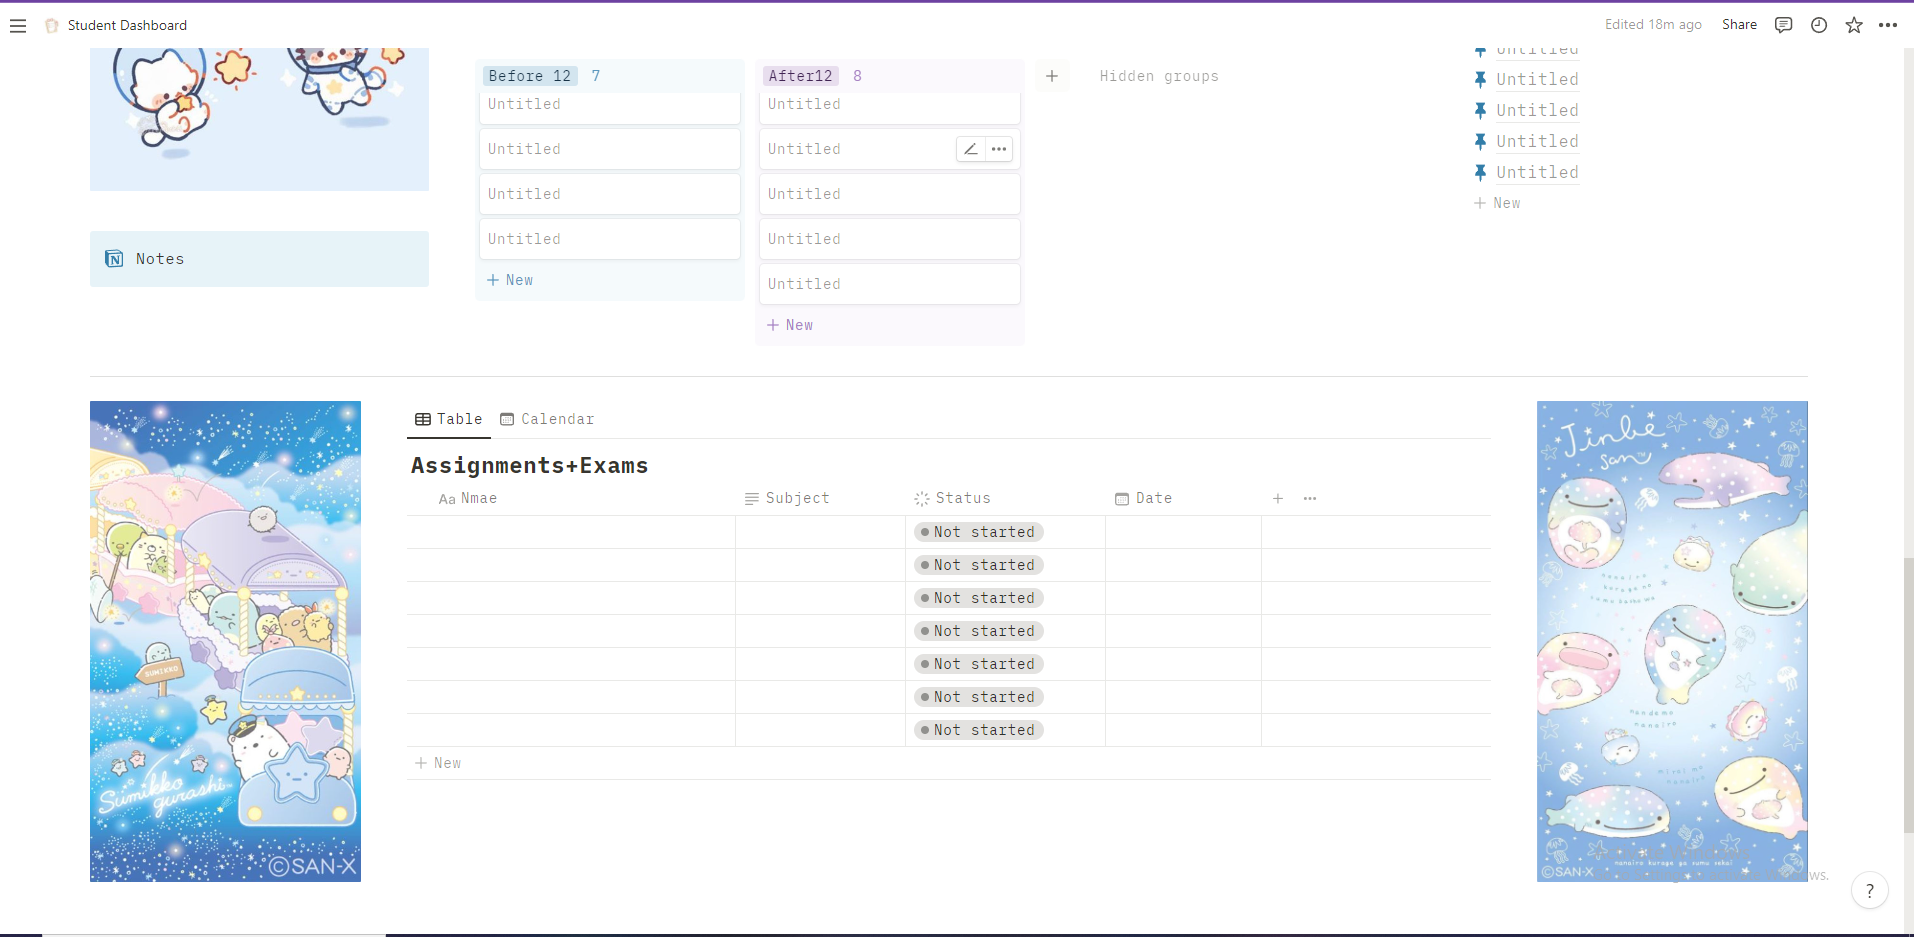The image size is (1914, 937).
Task: Open page comments via speech bubble icon
Action: [x=1783, y=25]
